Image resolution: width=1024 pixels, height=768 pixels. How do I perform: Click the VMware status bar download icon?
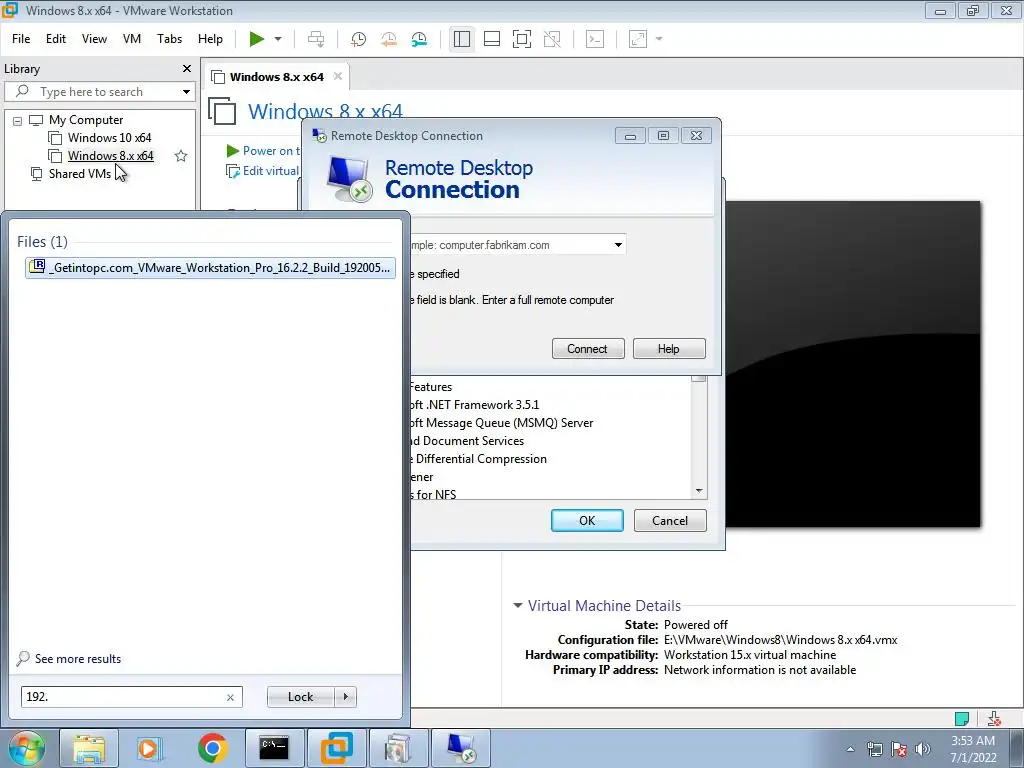point(994,718)
